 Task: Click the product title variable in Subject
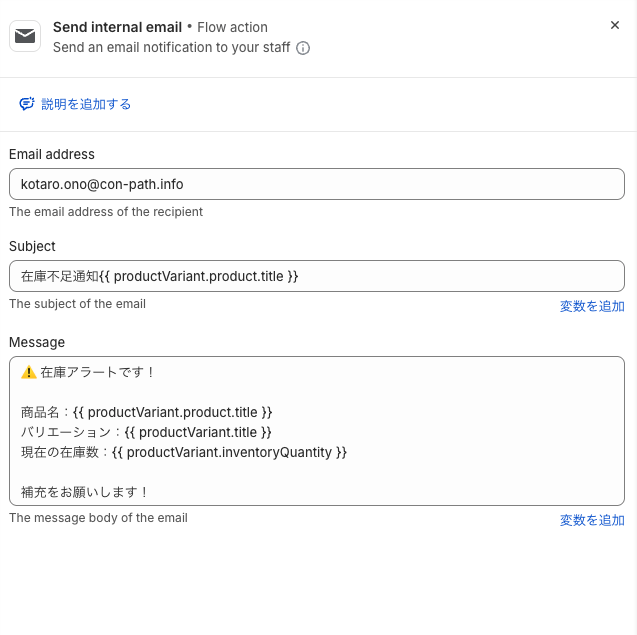pos(199,276)
